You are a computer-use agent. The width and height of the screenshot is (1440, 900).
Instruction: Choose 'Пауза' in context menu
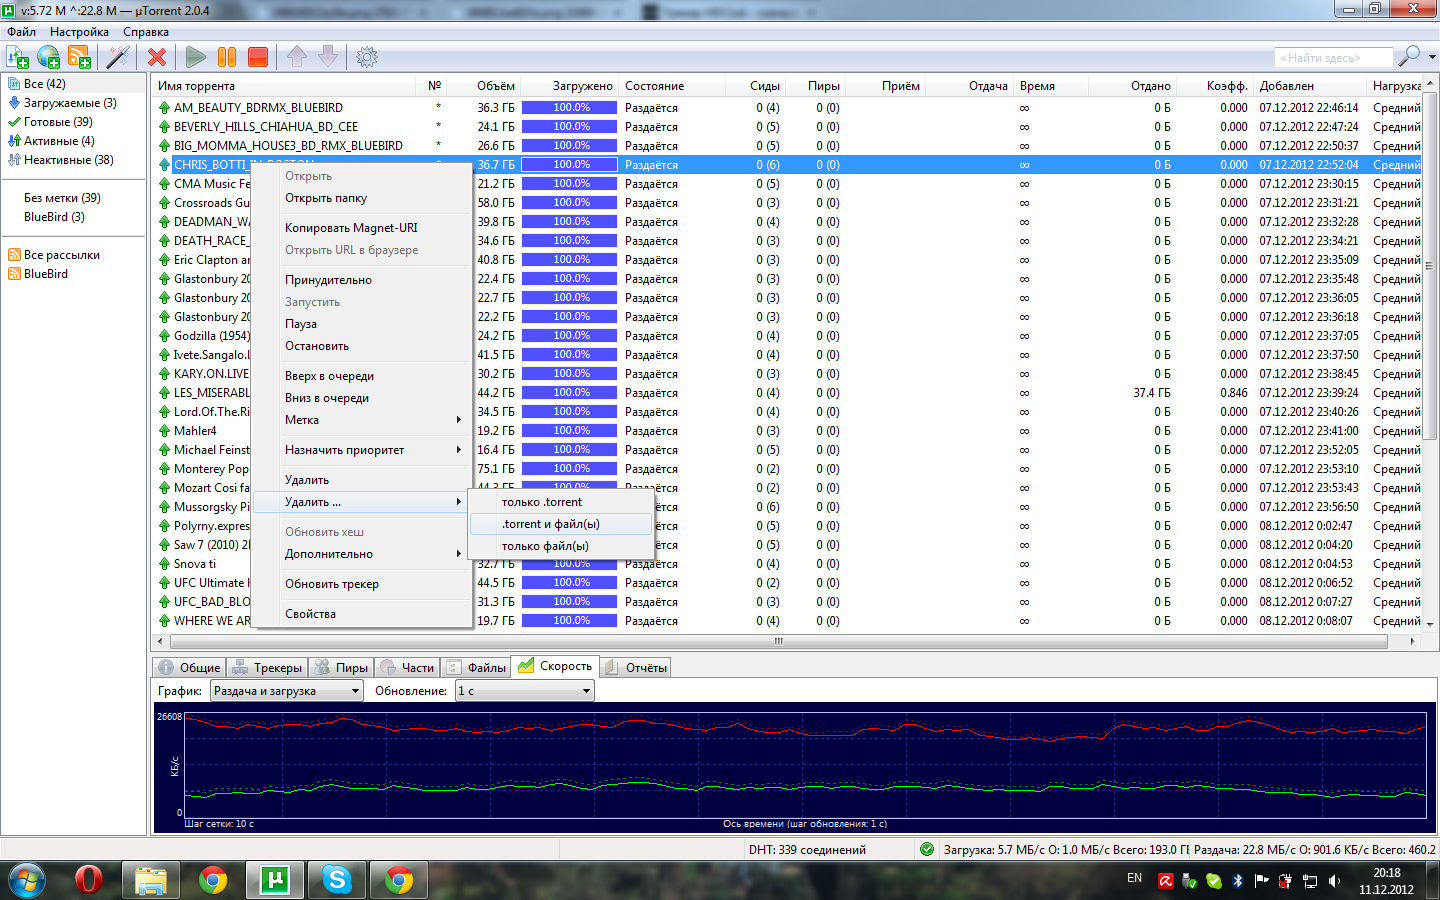pos(361,324)
